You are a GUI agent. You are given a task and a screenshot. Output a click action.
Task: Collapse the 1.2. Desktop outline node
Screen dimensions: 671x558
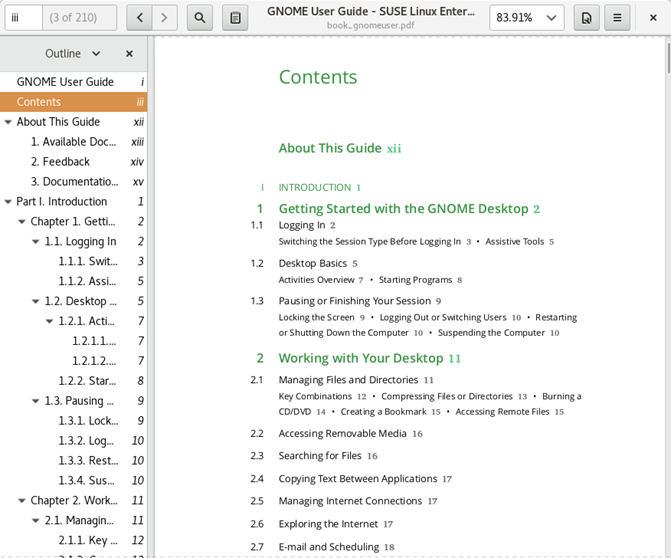point(36,301)
